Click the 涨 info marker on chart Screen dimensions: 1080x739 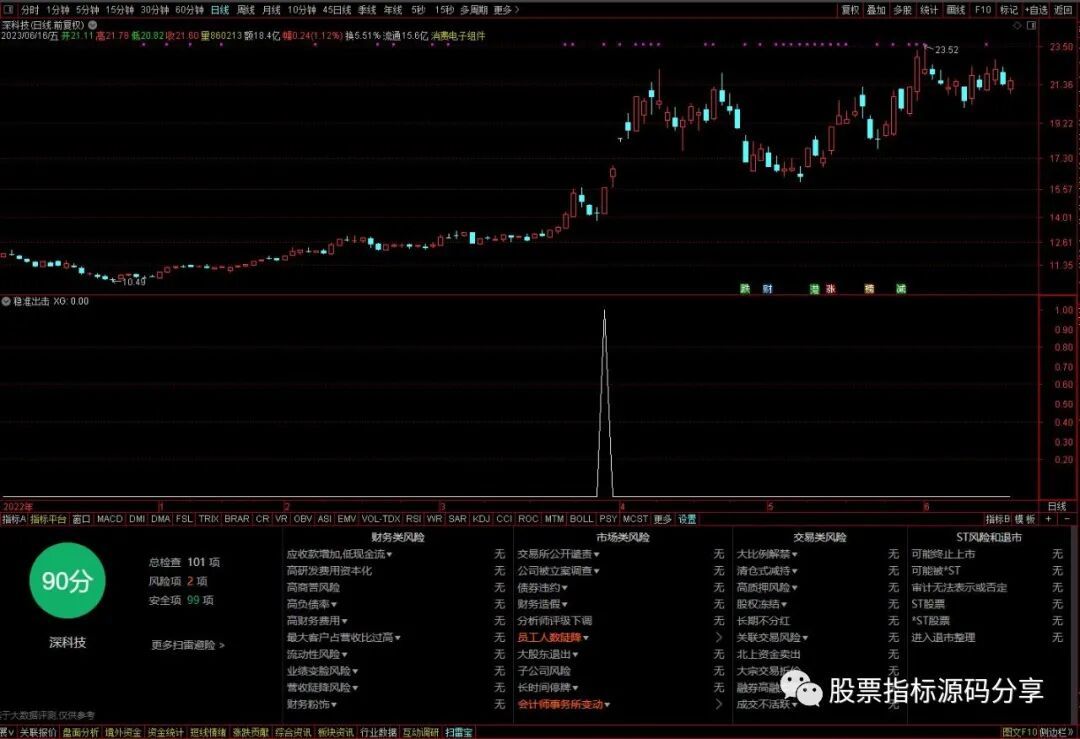point(831,289)
